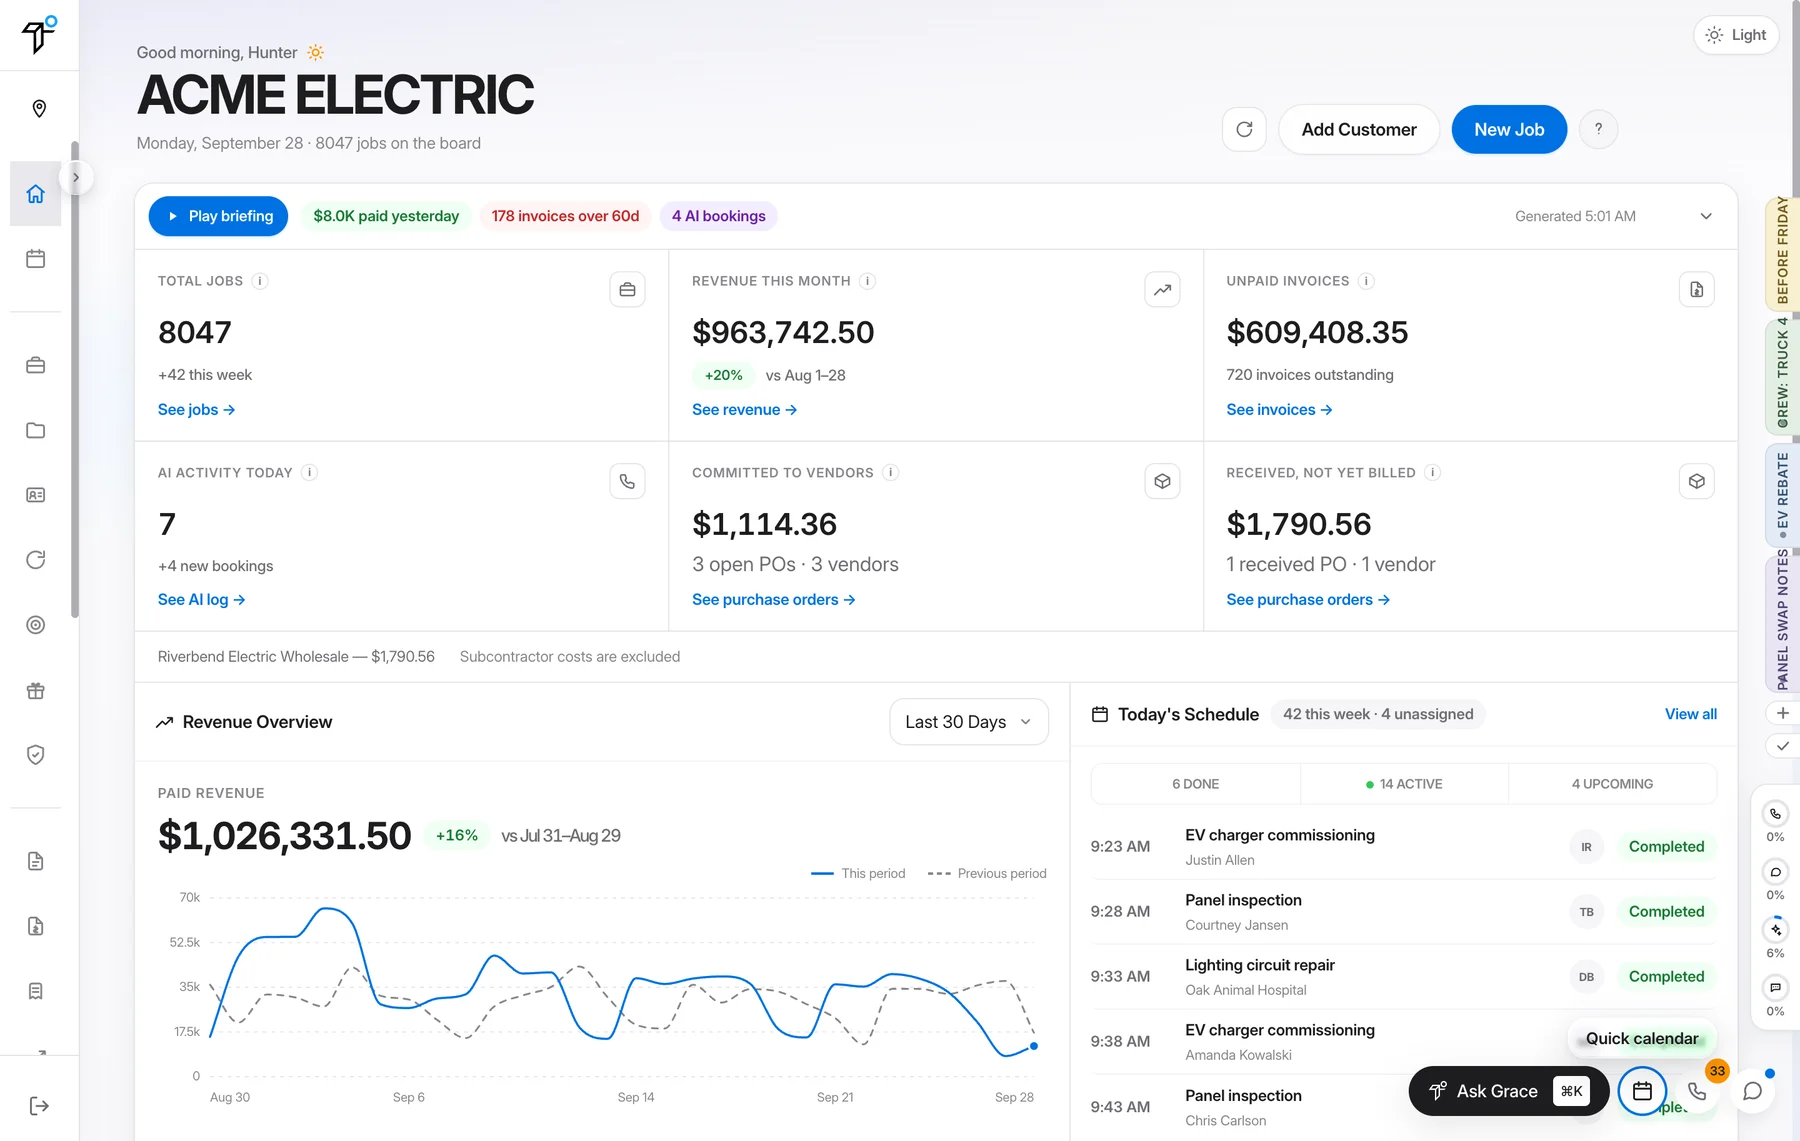Screen dimensions: 1800x1141
Task: Follow the See invoices link
Action: [x=1279, y=410]
